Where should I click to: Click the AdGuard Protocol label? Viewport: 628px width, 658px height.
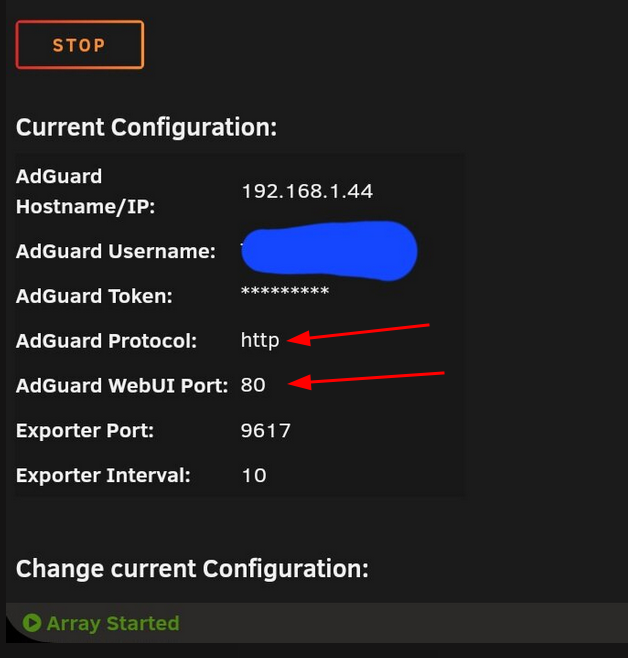point(107,341)
